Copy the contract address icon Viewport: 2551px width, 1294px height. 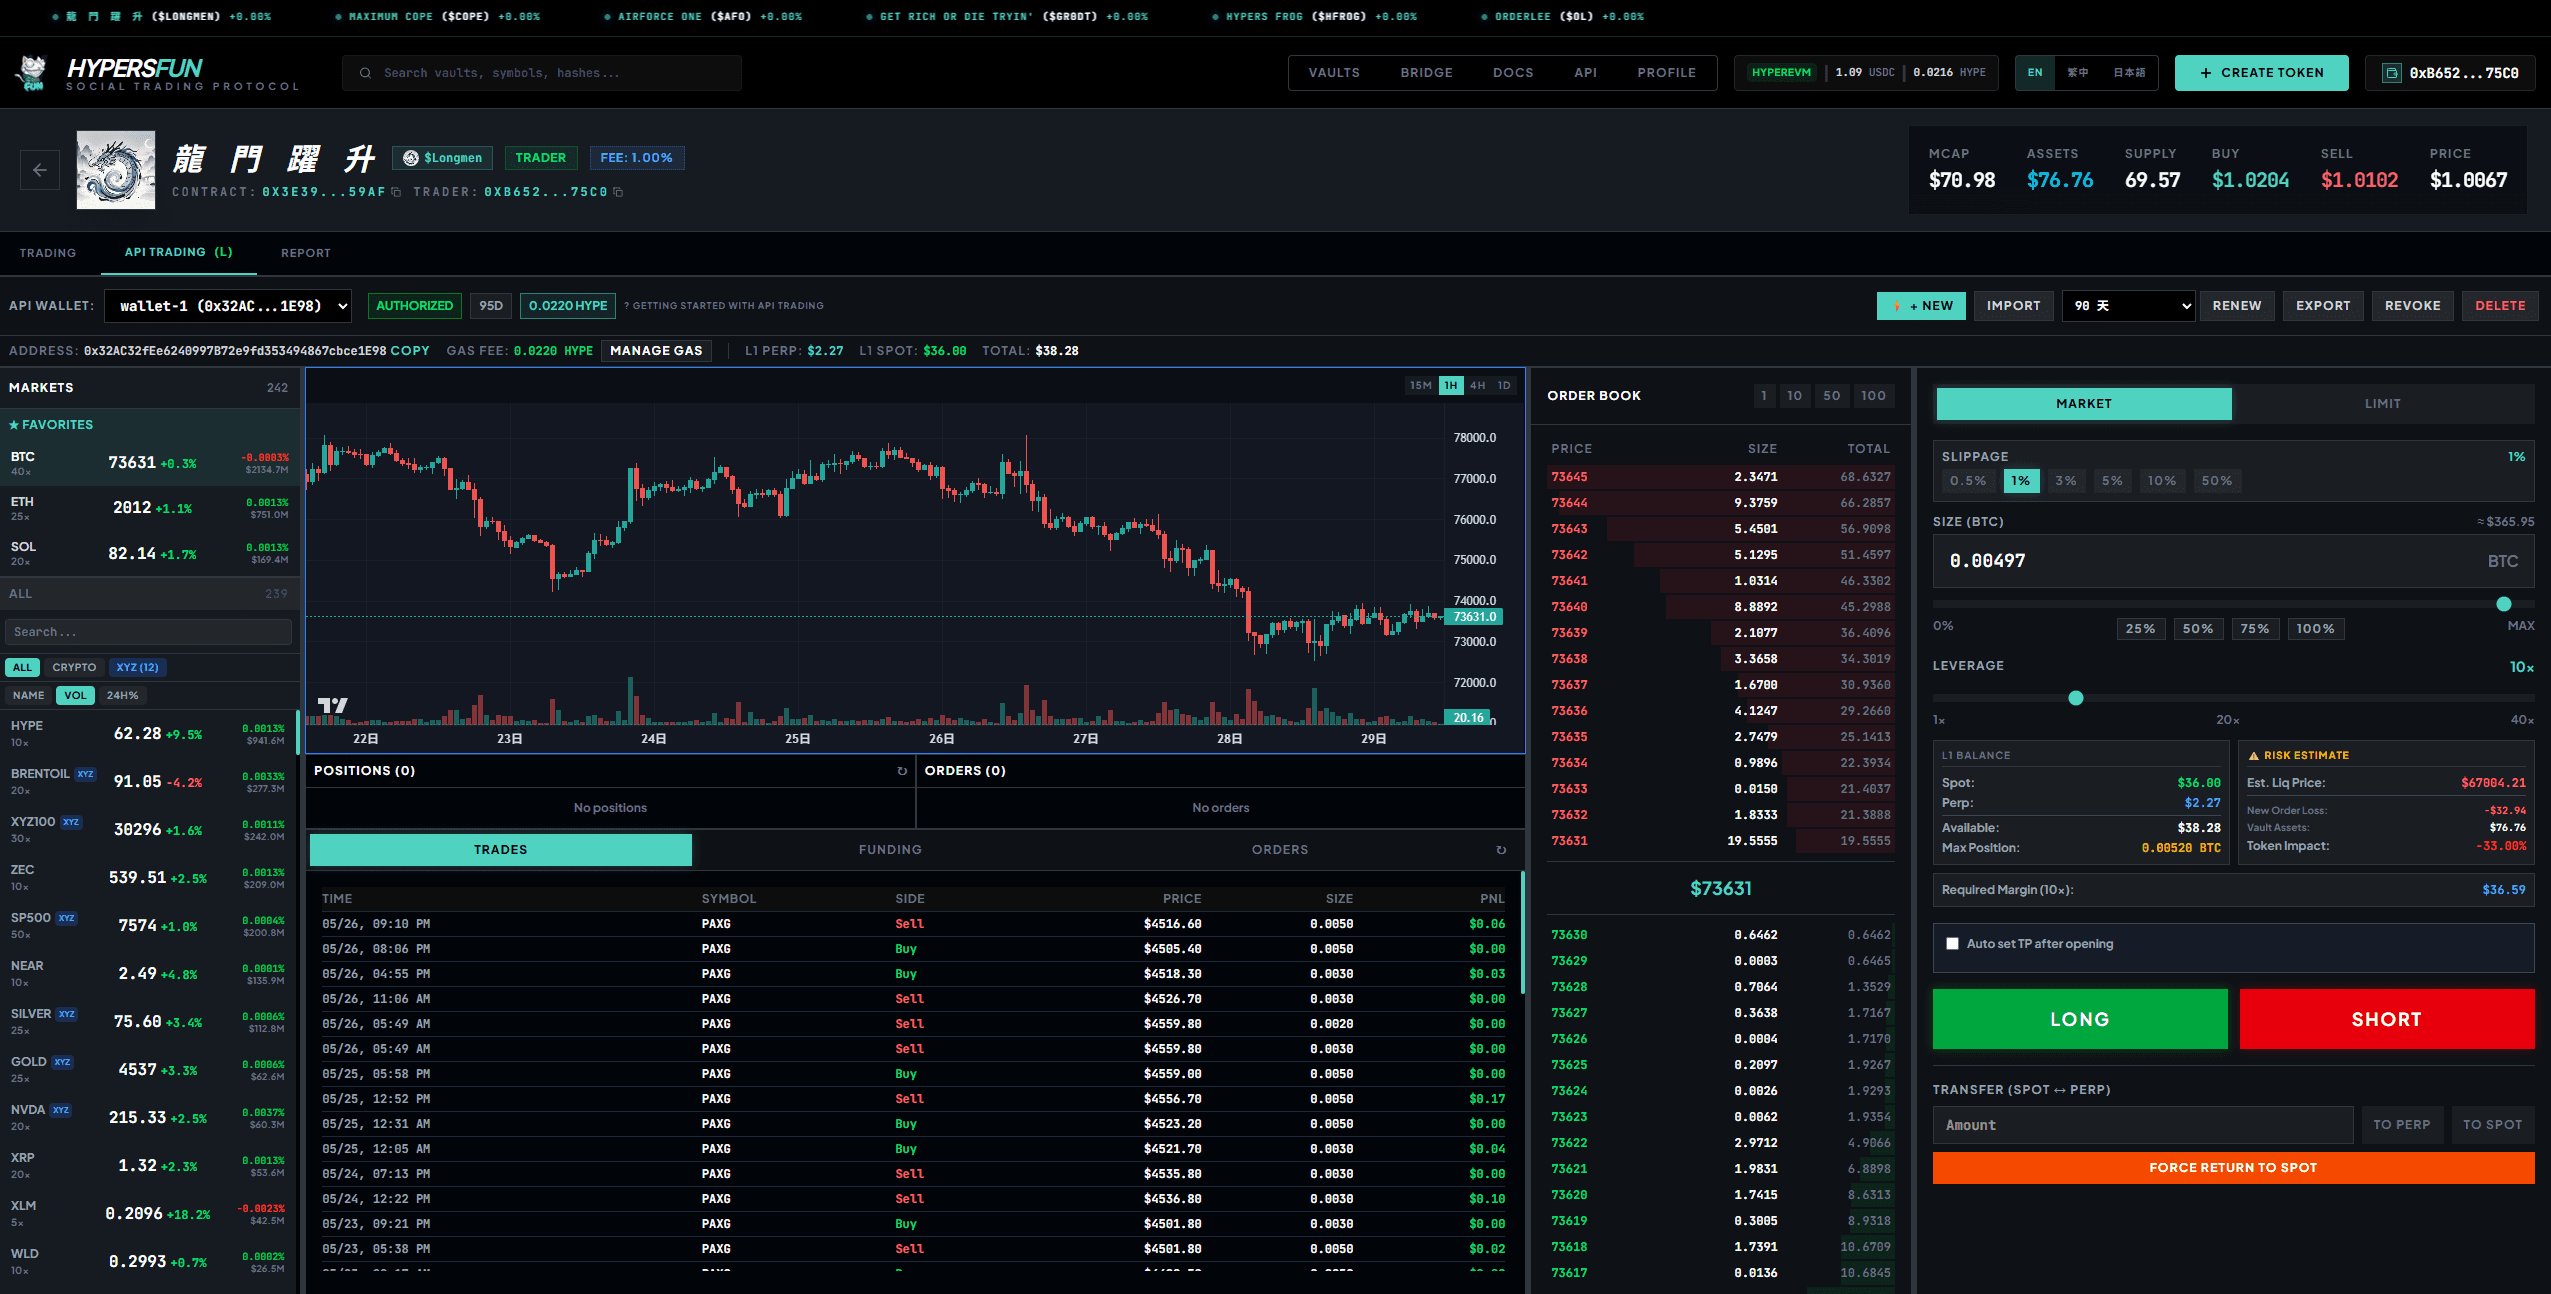pos(396,192)
